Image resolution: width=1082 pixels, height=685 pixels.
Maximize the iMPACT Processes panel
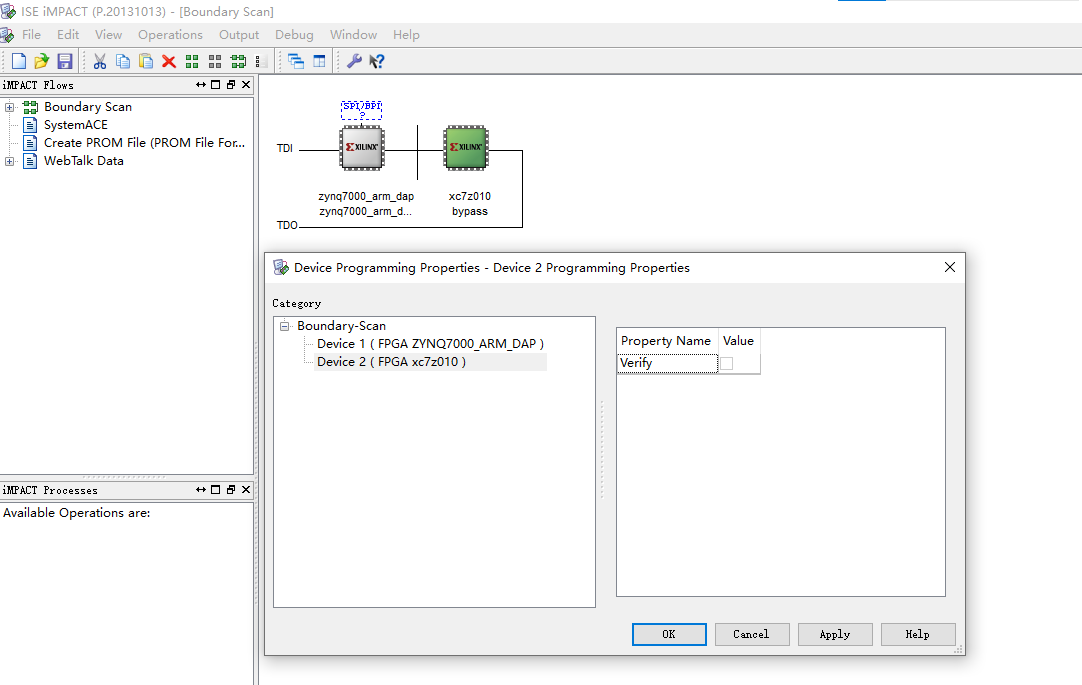click(x=215, y=490)
